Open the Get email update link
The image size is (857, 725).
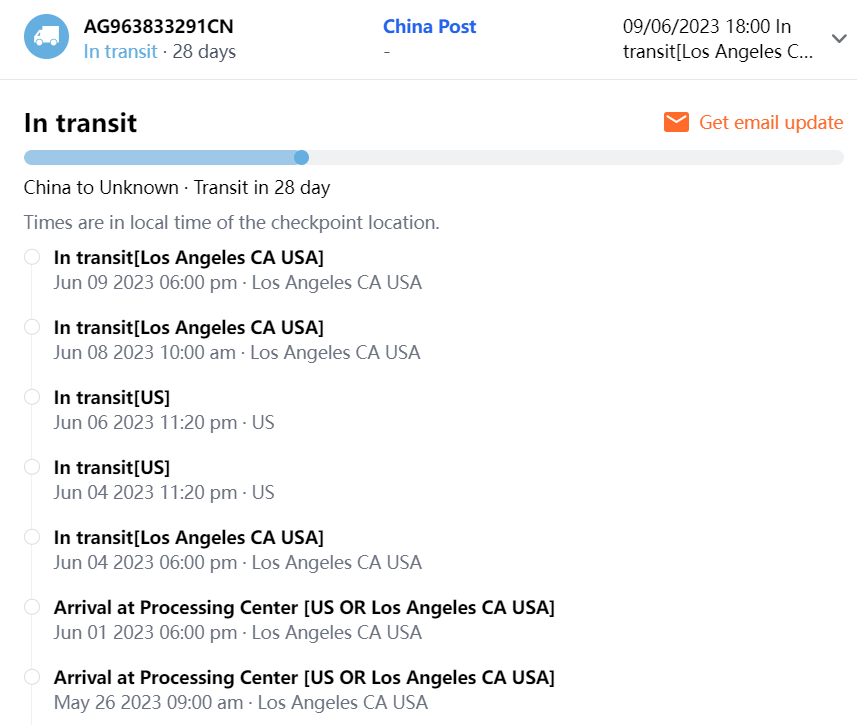point(770,122)
